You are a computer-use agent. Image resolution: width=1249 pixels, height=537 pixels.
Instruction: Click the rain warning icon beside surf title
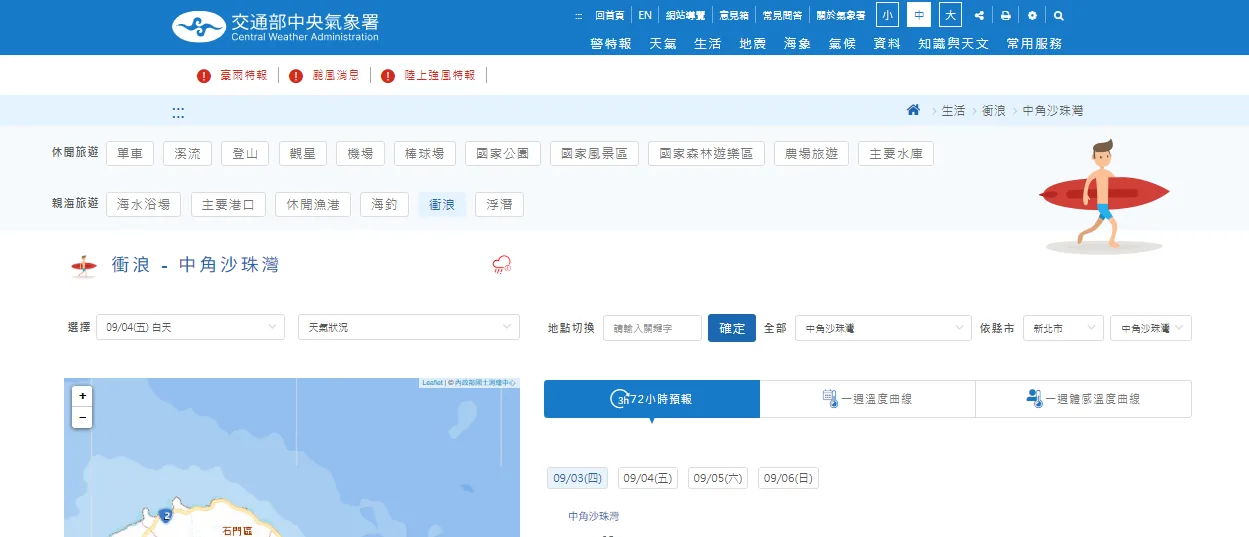(502, 264)
